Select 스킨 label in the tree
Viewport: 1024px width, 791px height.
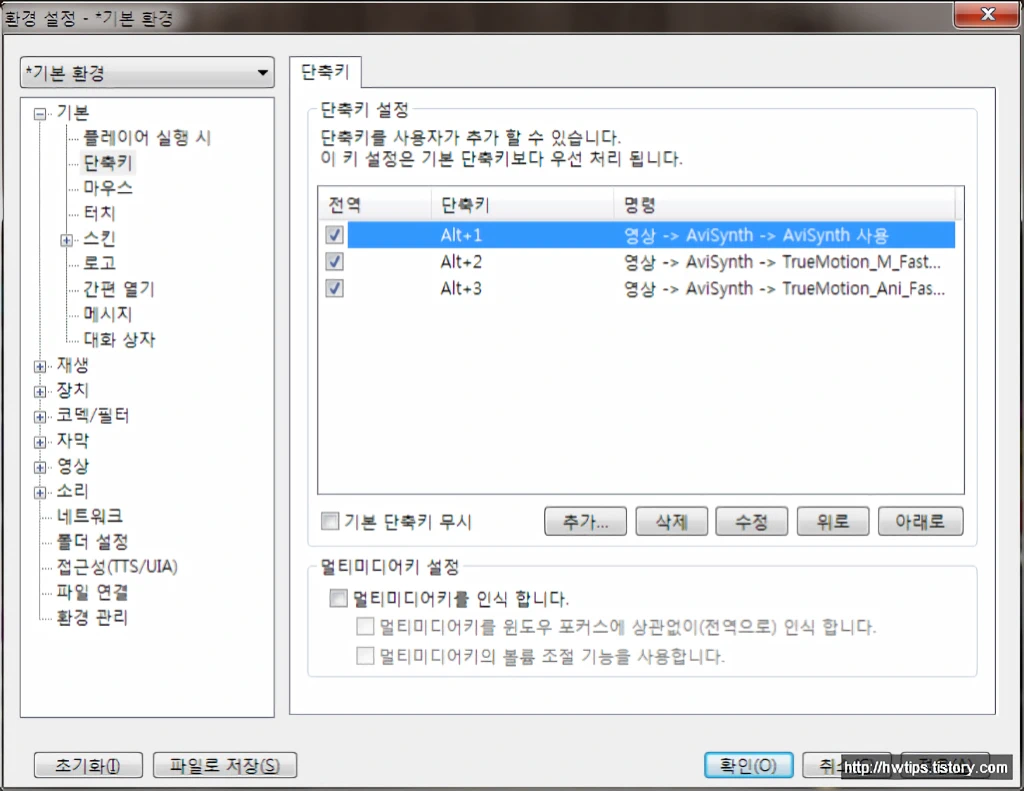coord(99,238)
